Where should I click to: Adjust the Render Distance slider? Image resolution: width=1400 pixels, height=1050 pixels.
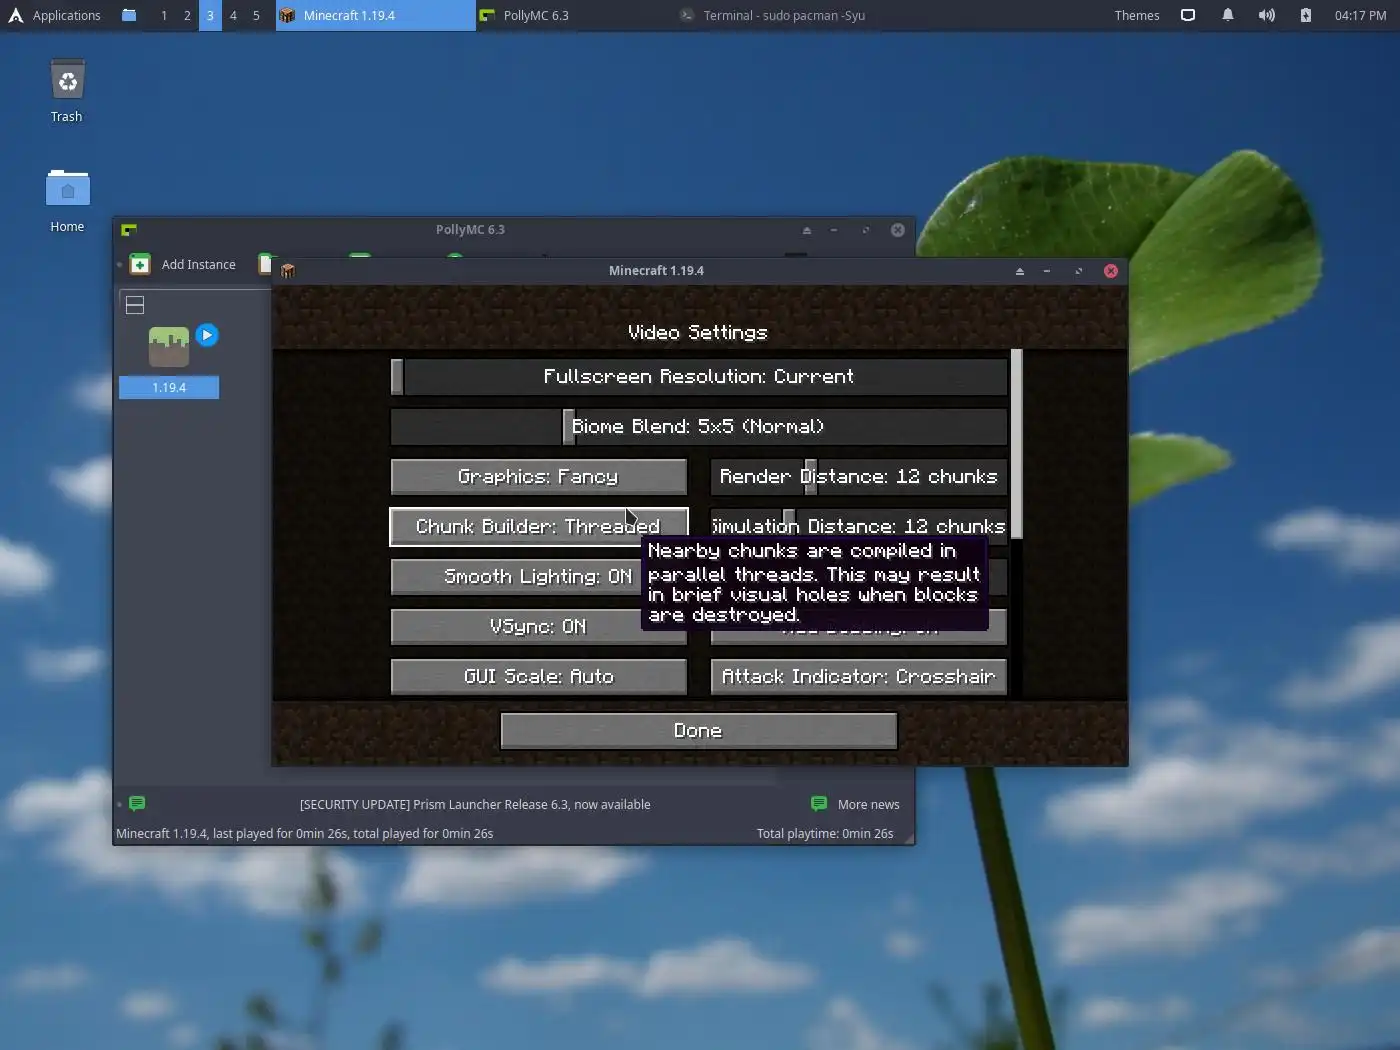[x=859, y=476]
